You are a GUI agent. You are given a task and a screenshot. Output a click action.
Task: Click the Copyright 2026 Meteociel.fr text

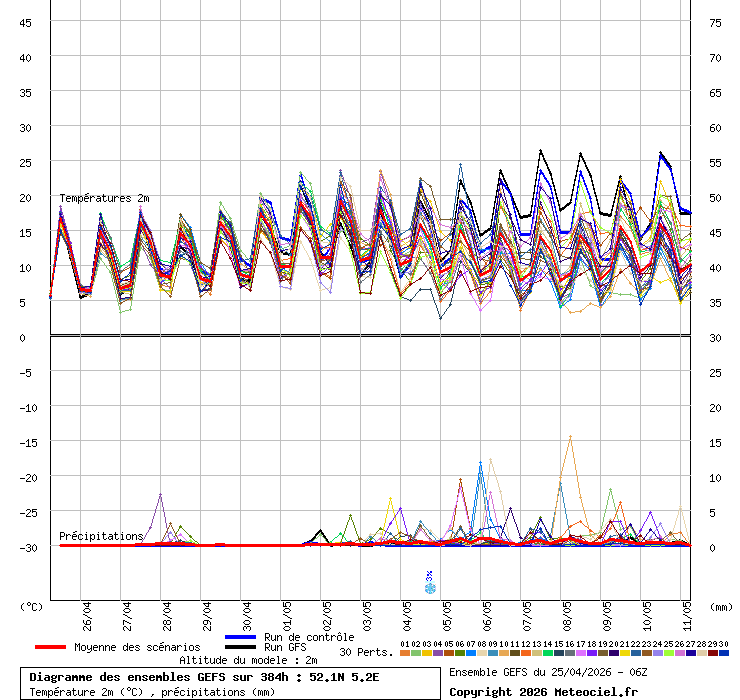point(543,692)
